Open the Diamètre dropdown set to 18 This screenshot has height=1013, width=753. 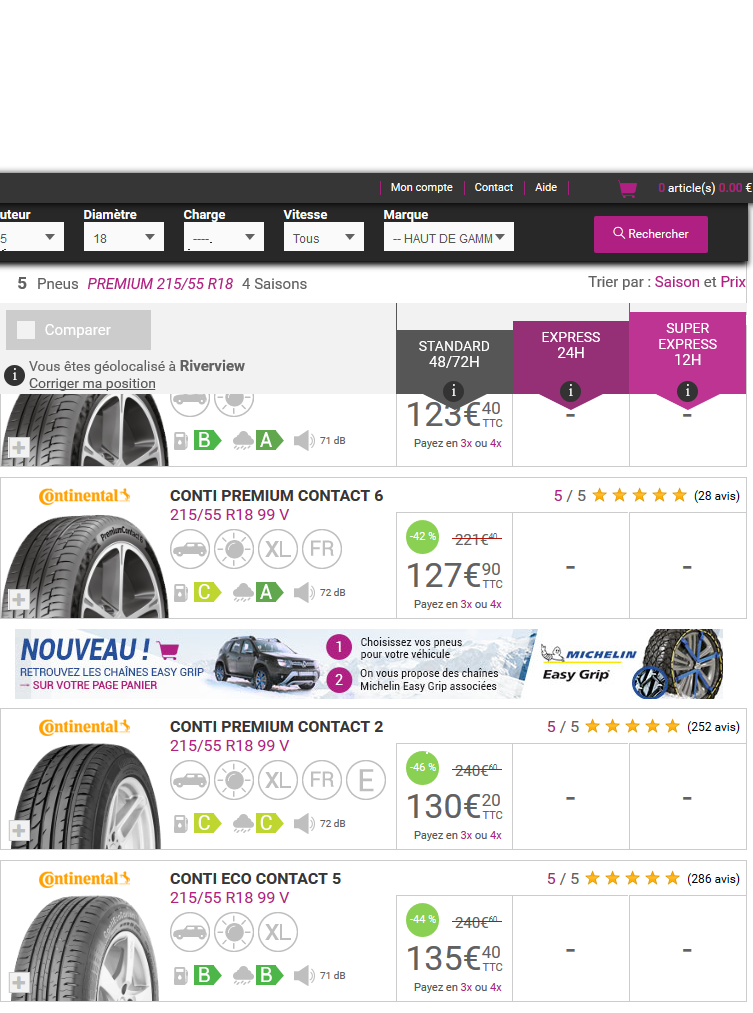123,237
